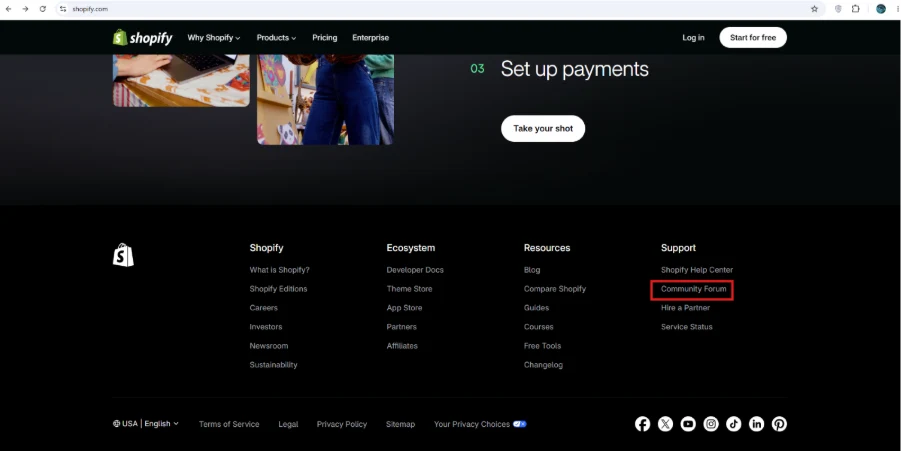The height and width of the screenshot is (451, 901).
Task: Open the Affiliates footer link
Action: [x=402, y=346]
